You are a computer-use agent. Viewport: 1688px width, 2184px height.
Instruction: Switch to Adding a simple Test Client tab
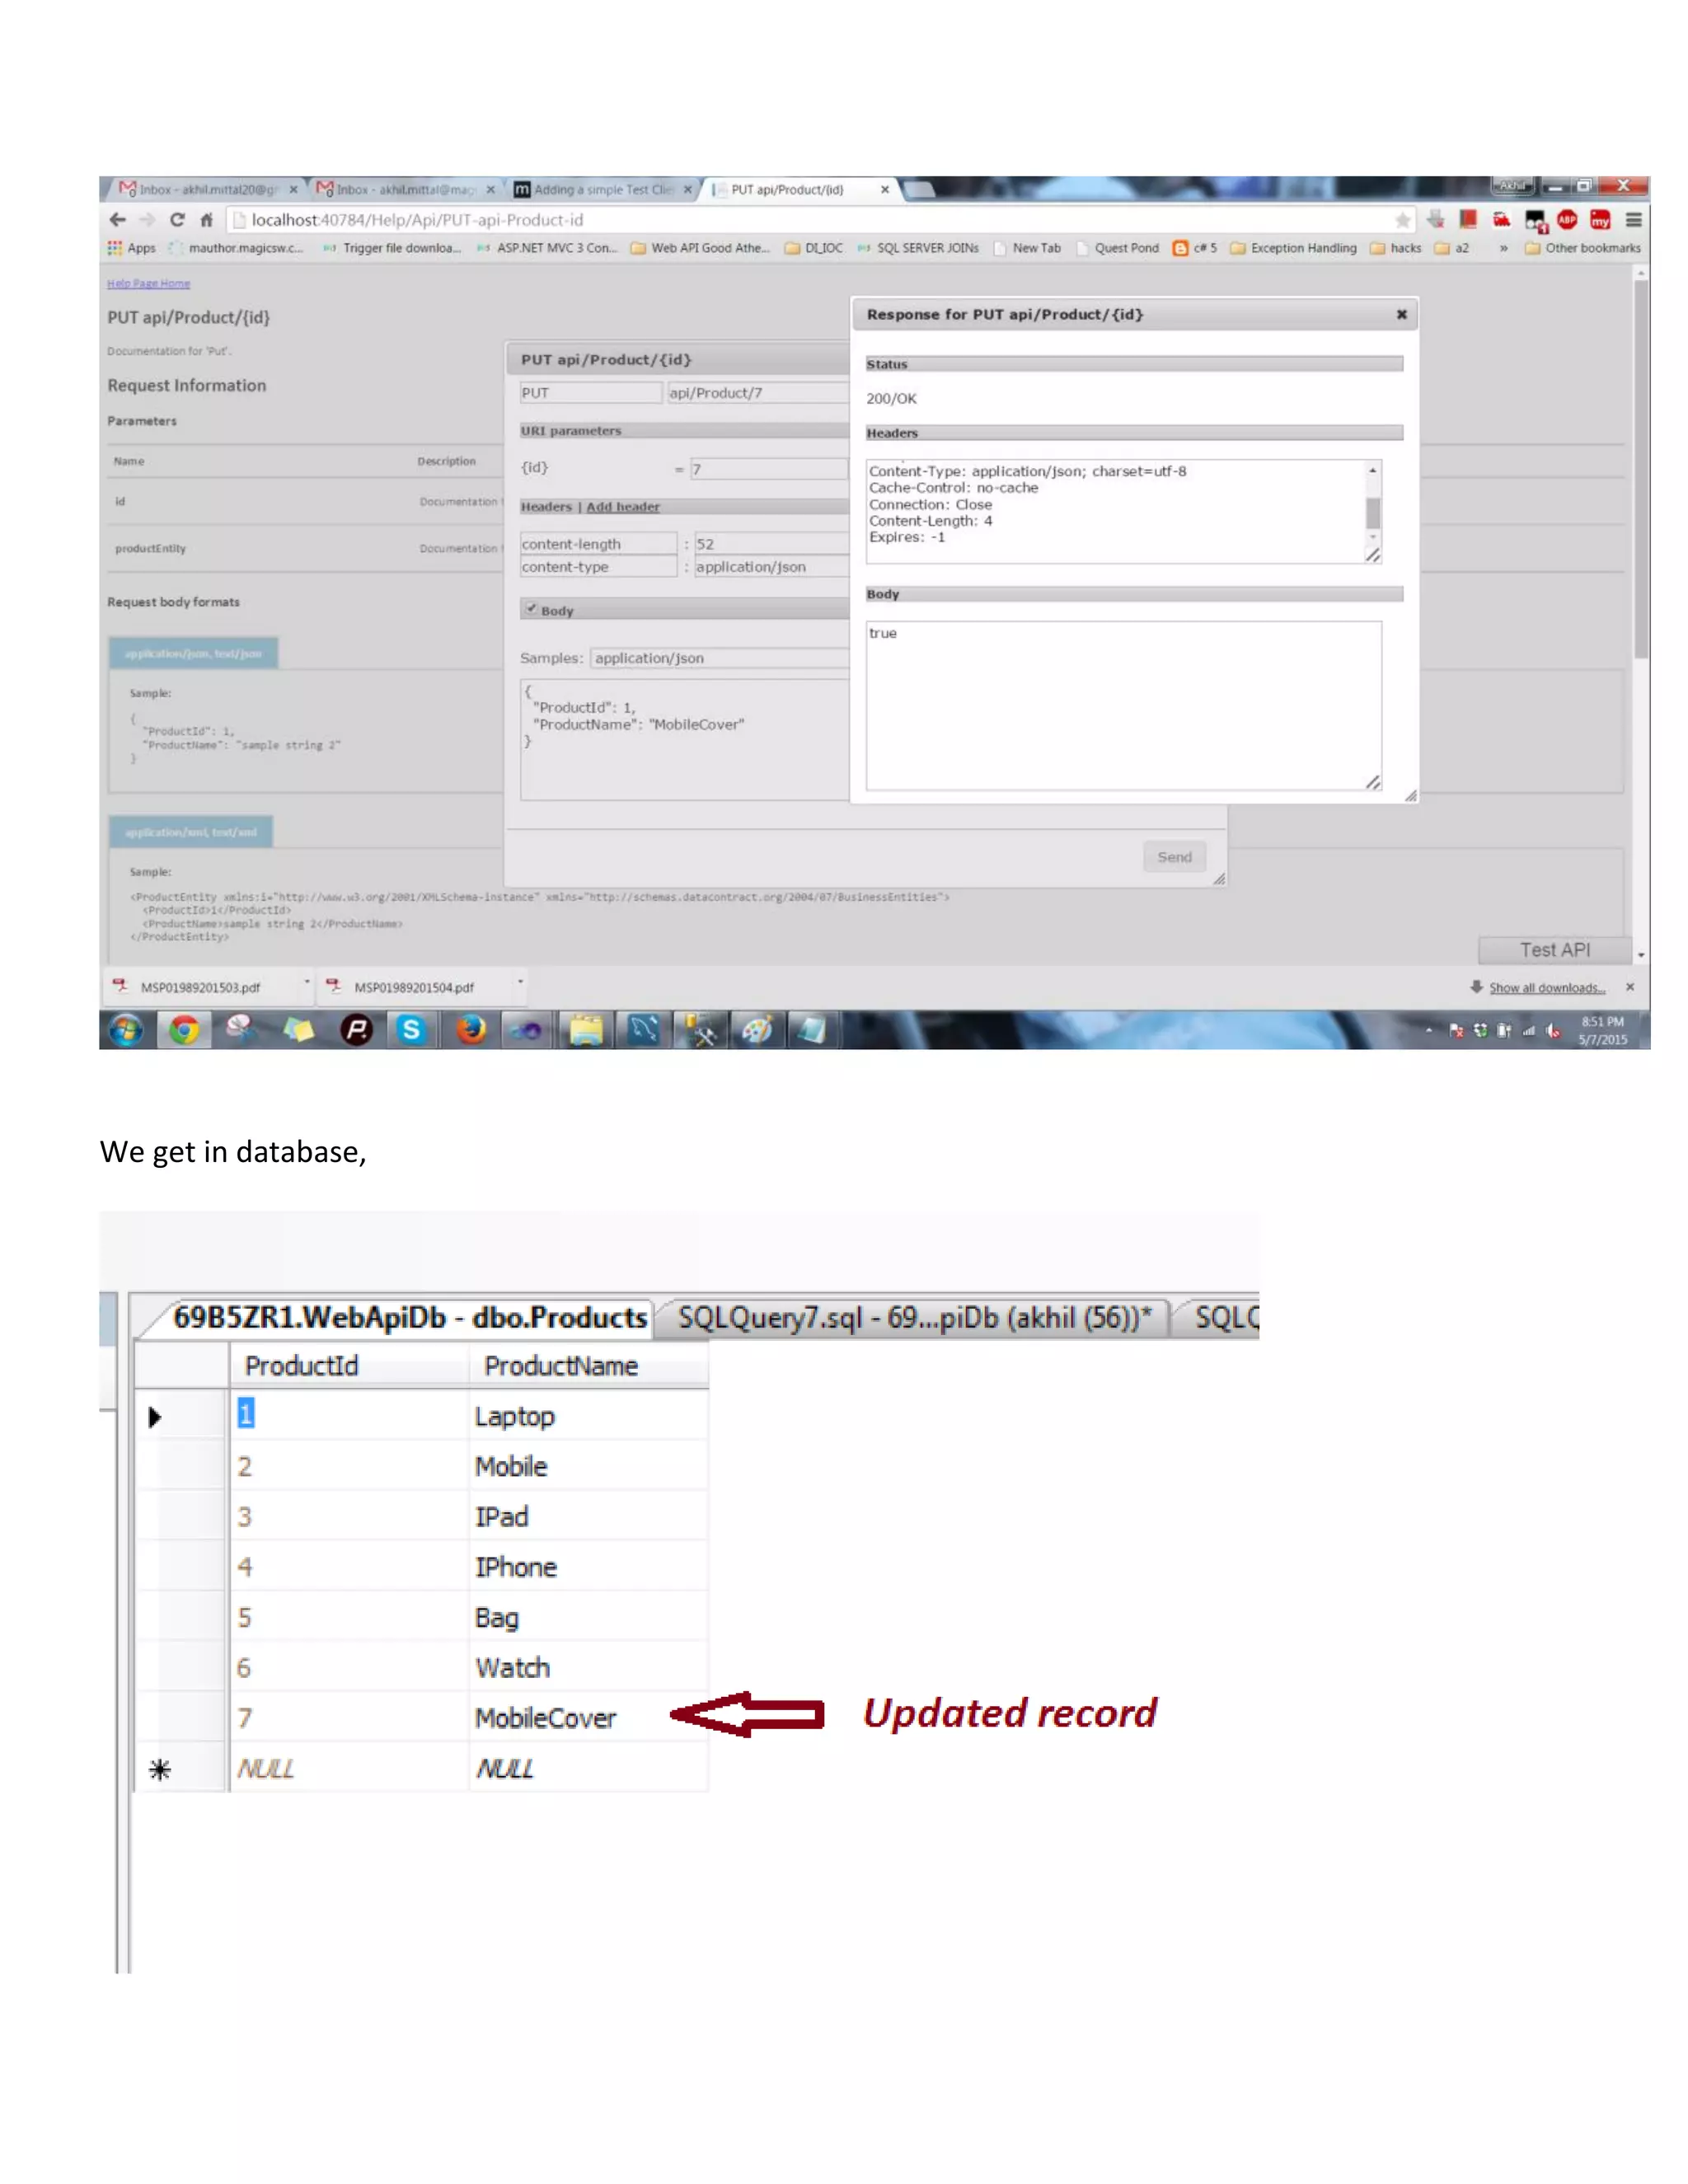(602, 189)
